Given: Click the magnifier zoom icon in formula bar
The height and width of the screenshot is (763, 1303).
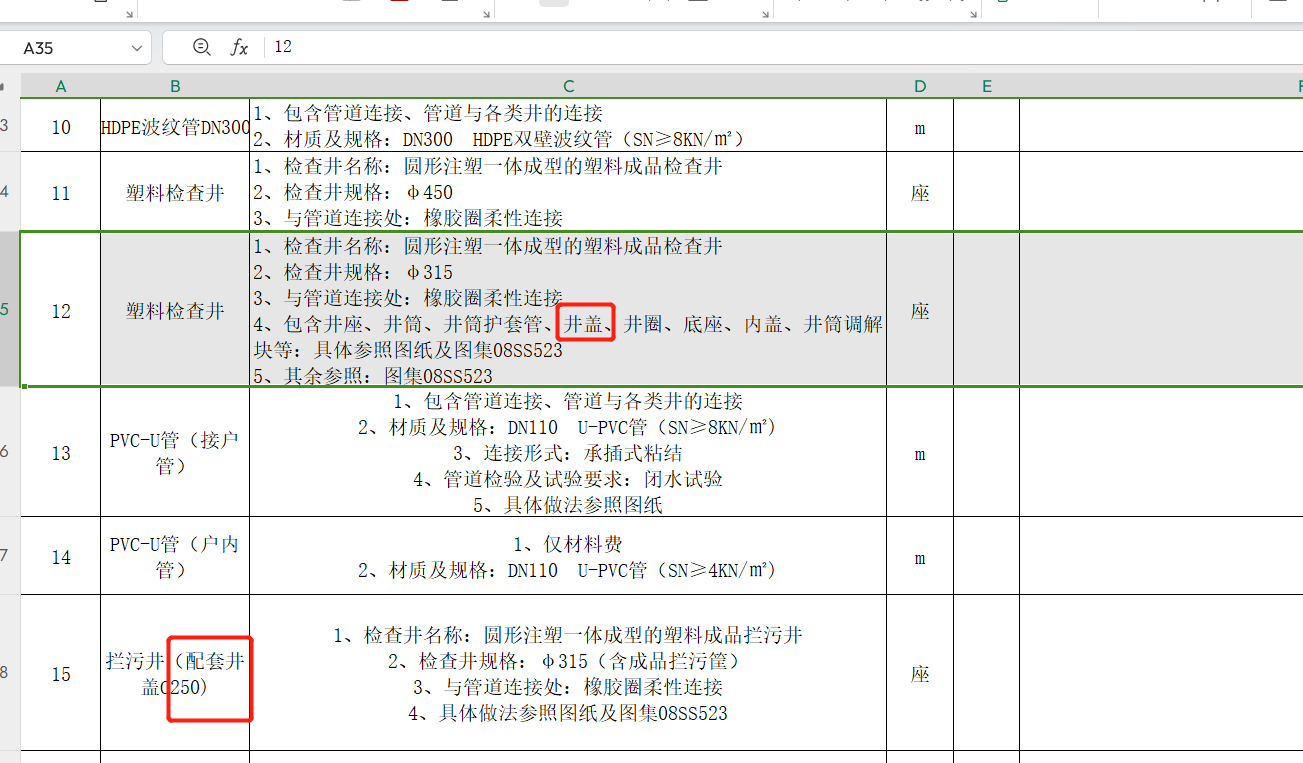Looking at the screenshot, I should tap(202, 47).
